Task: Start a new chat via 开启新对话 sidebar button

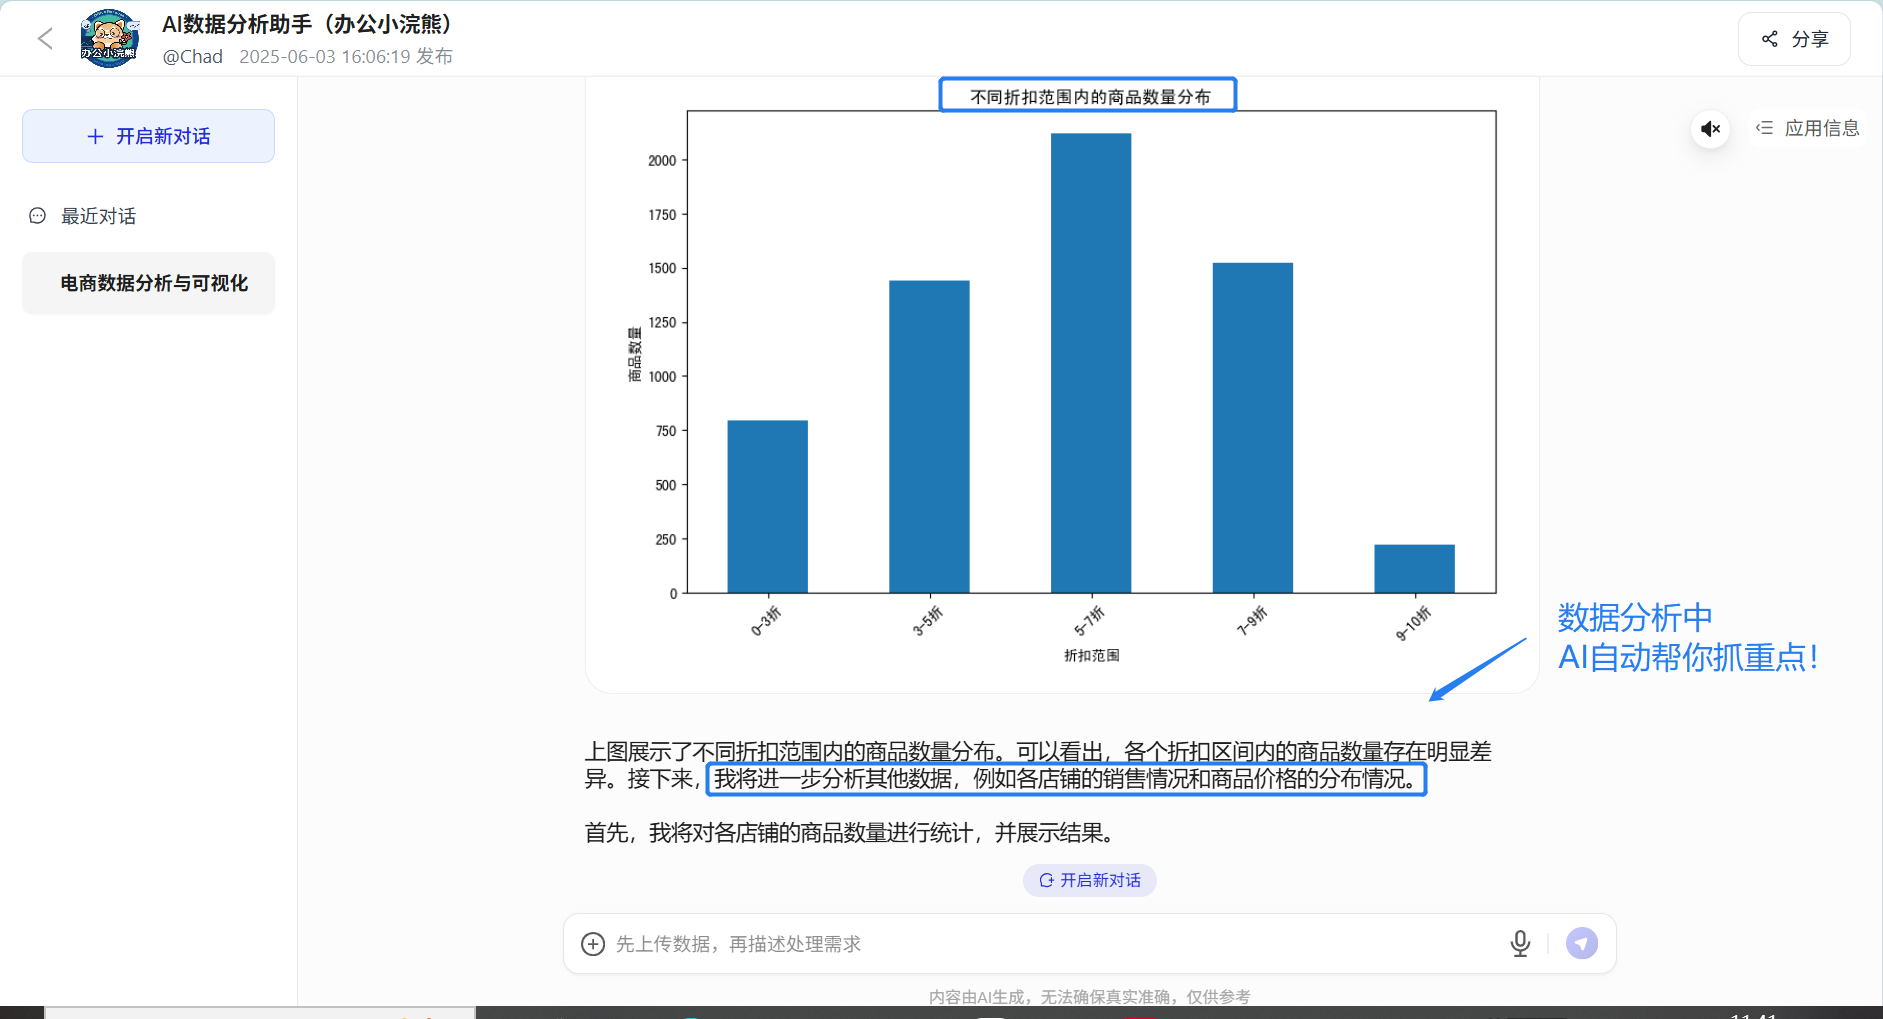Action: pos(148,136)
